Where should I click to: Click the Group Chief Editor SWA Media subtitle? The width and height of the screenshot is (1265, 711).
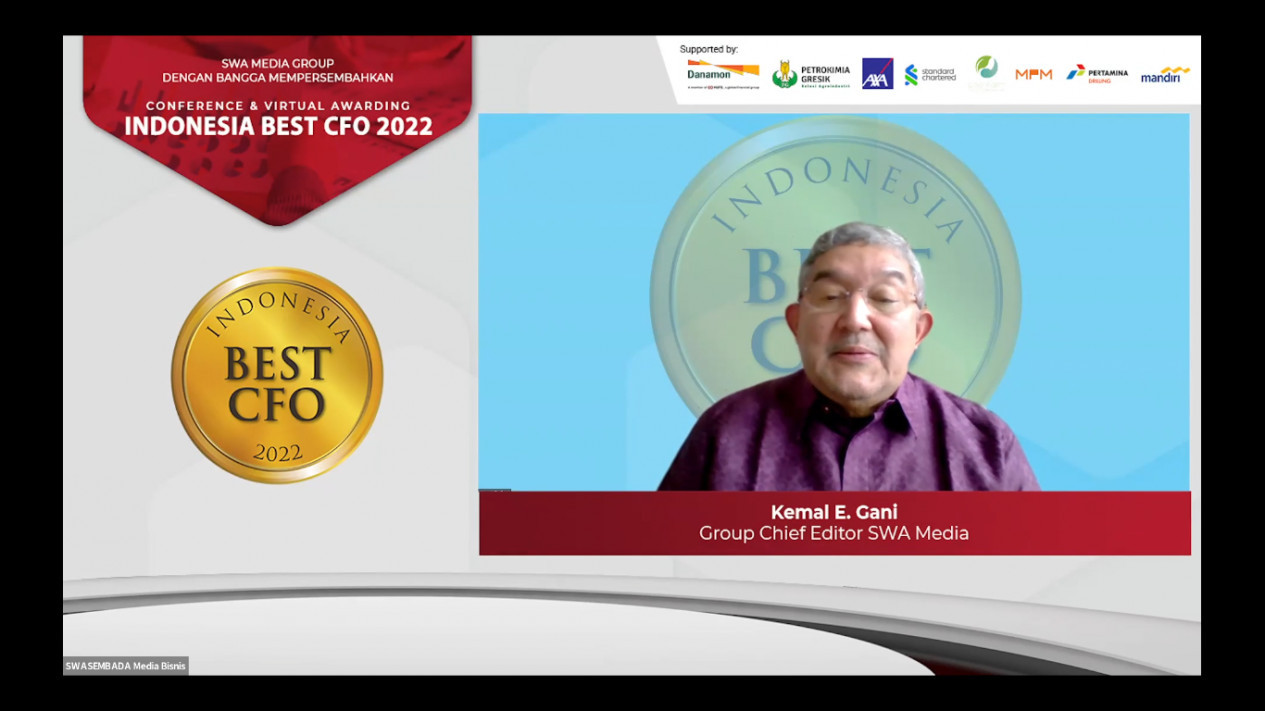click(x=834, y=534)
